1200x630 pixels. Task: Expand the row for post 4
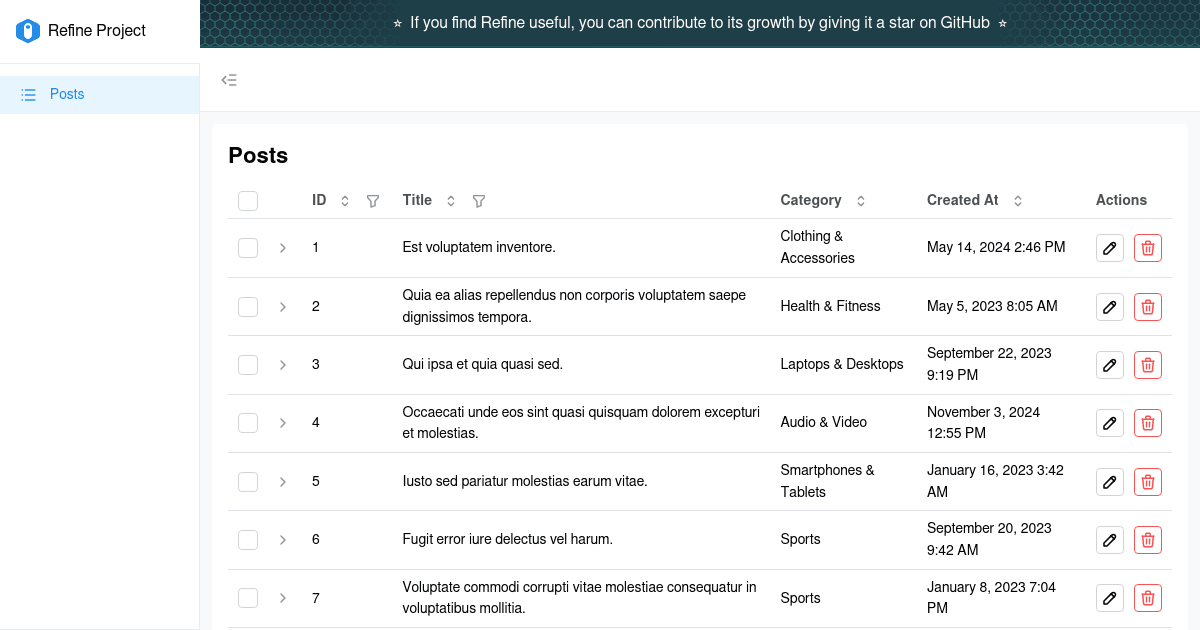(x=282, y=422)
